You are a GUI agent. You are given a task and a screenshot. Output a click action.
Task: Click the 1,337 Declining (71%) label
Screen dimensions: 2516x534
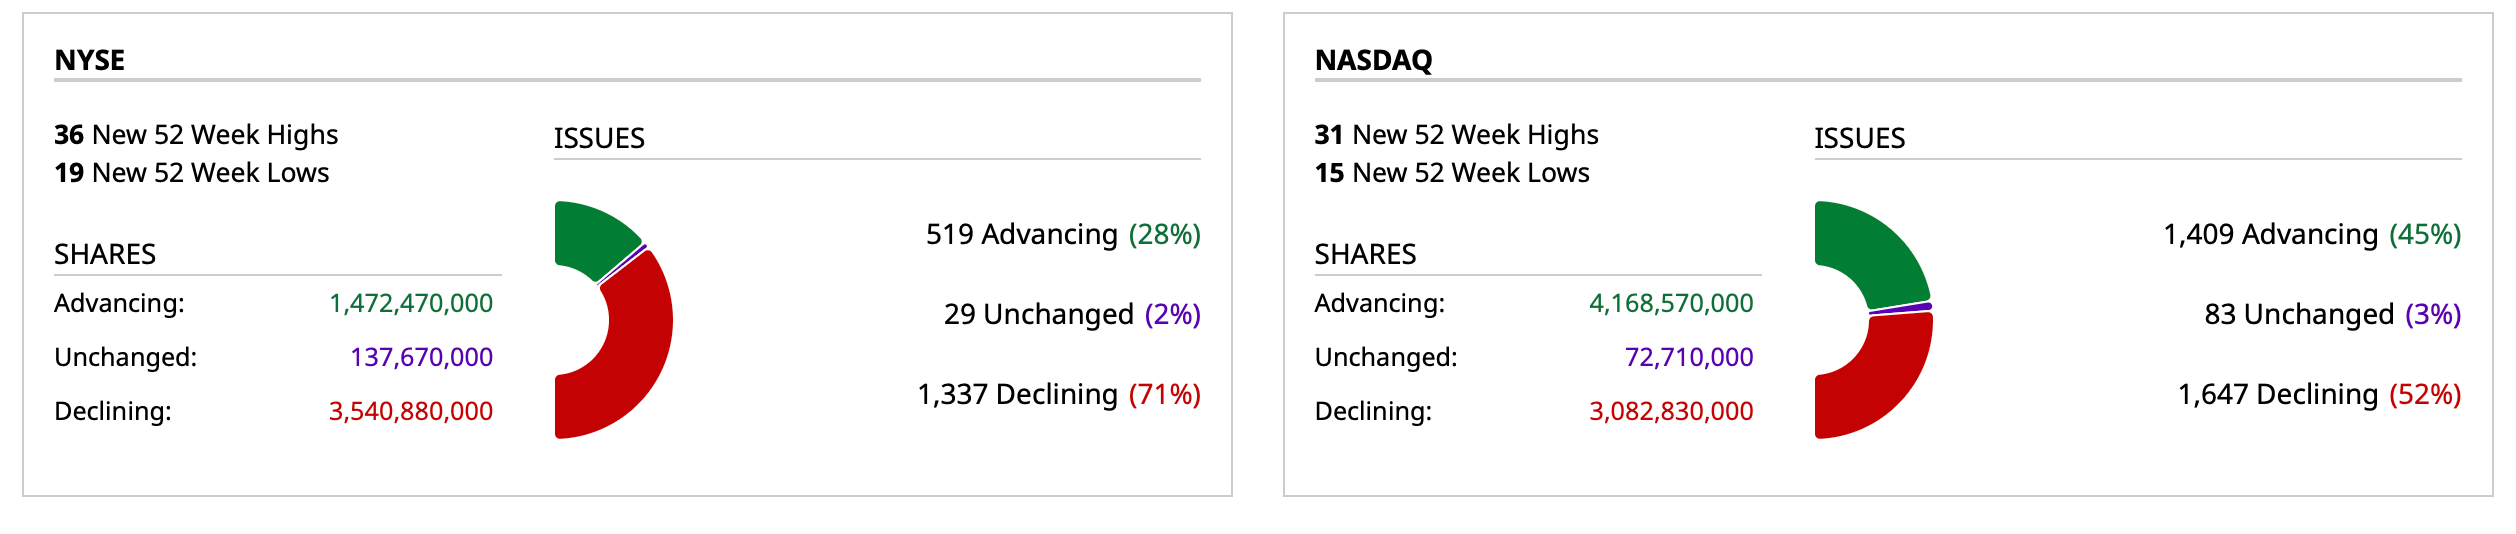point(1059,394)
